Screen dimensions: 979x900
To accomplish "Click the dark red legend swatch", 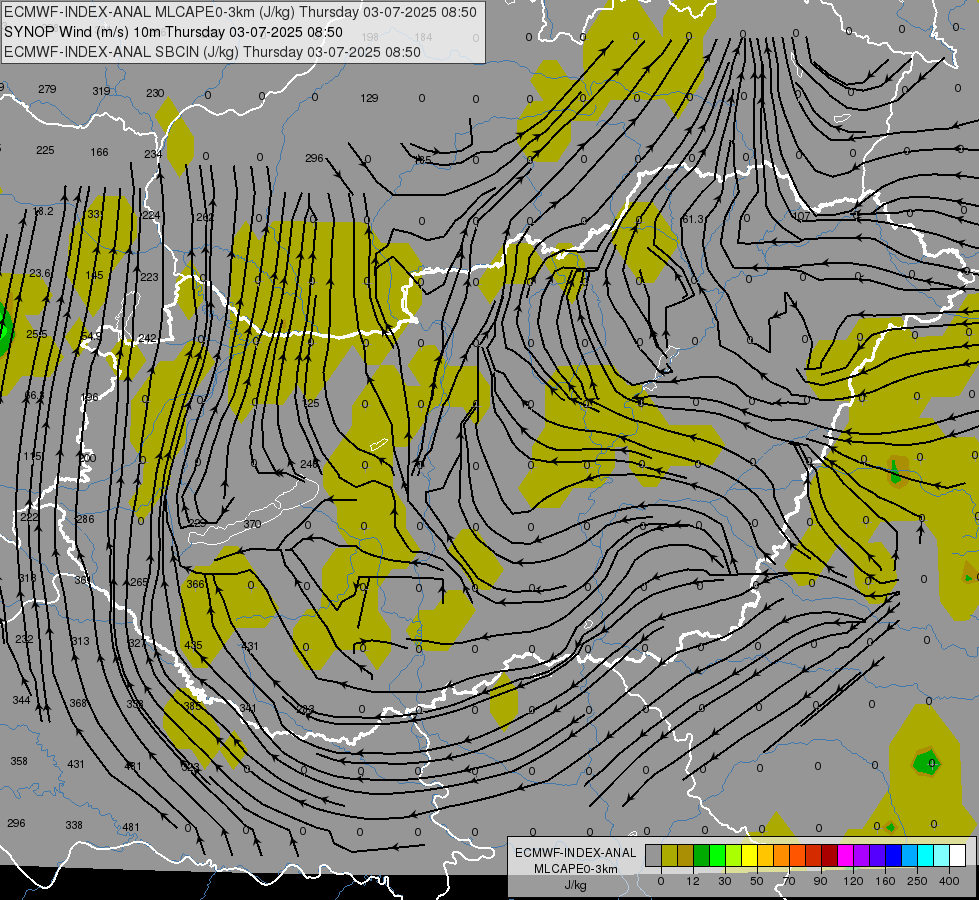I will coord(829,856).
